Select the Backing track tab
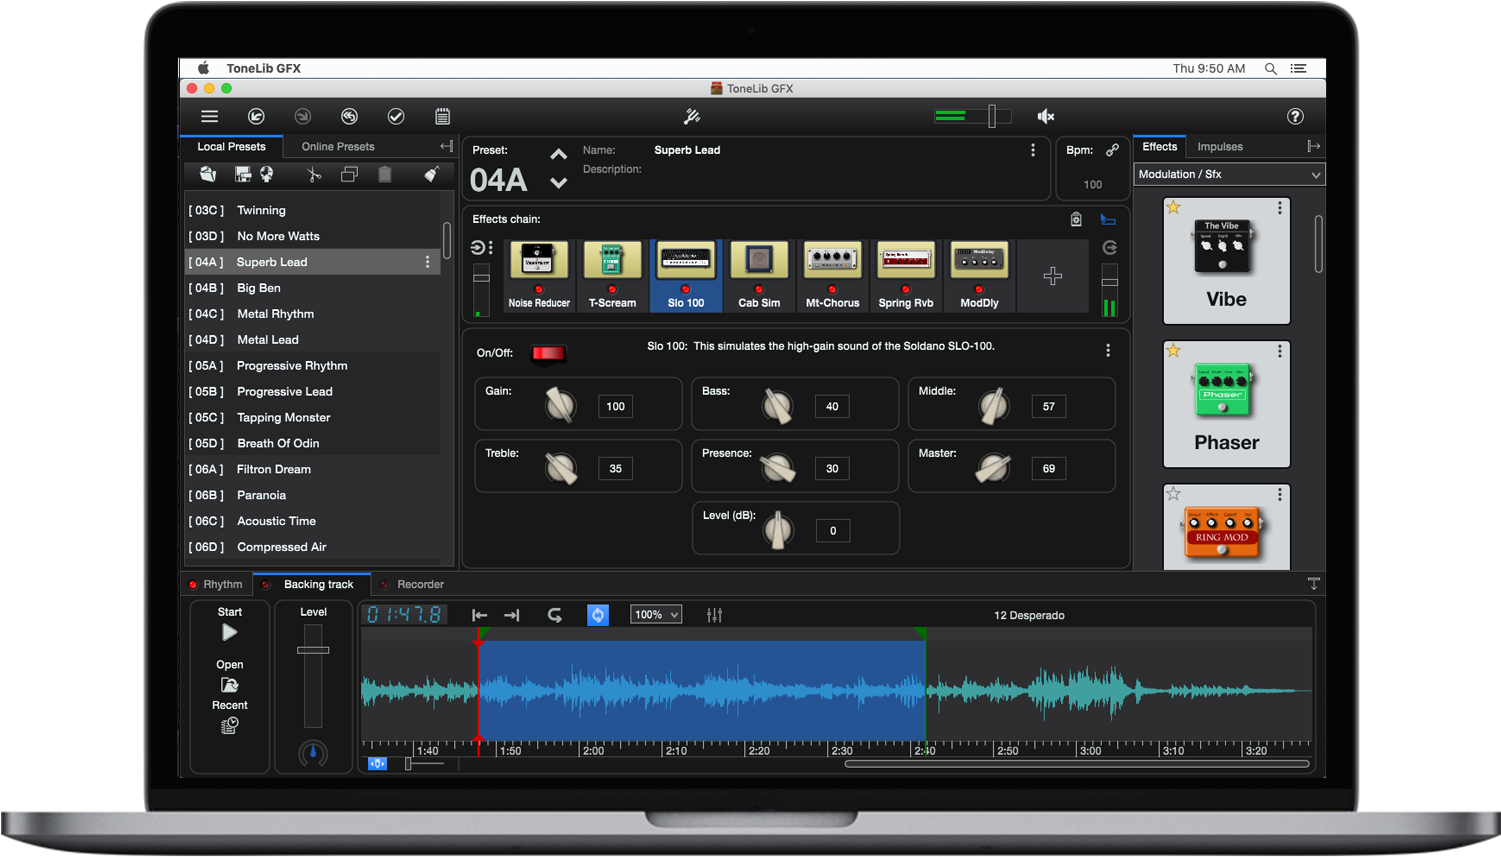The image size is (1501, 857). point(310,584)
